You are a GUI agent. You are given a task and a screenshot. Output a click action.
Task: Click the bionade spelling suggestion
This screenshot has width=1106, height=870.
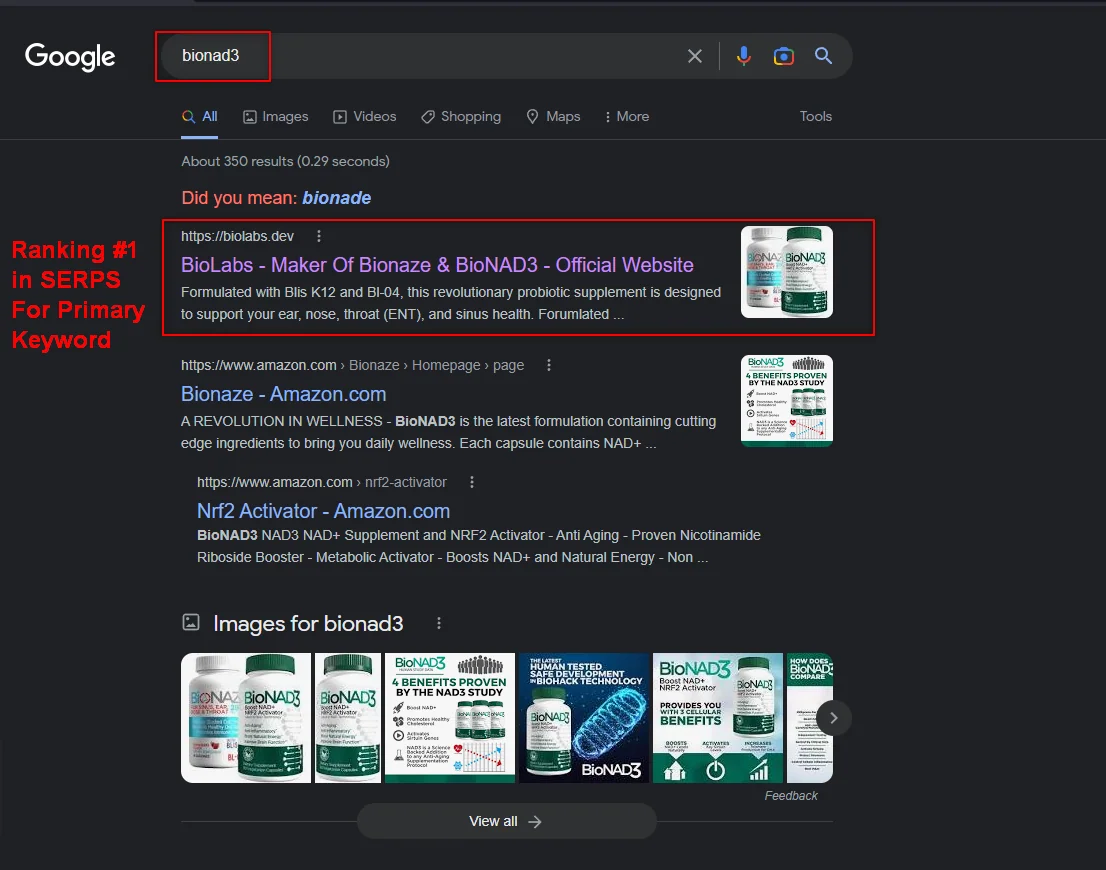point(336,198)
